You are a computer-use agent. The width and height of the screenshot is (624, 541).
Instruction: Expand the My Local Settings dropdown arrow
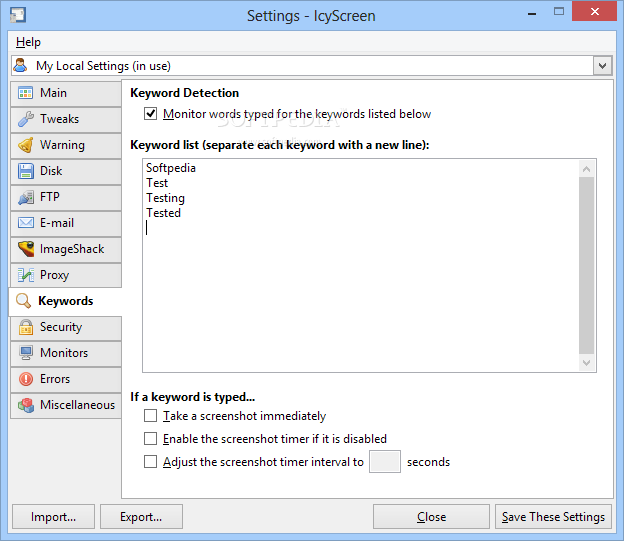(602, 66)
